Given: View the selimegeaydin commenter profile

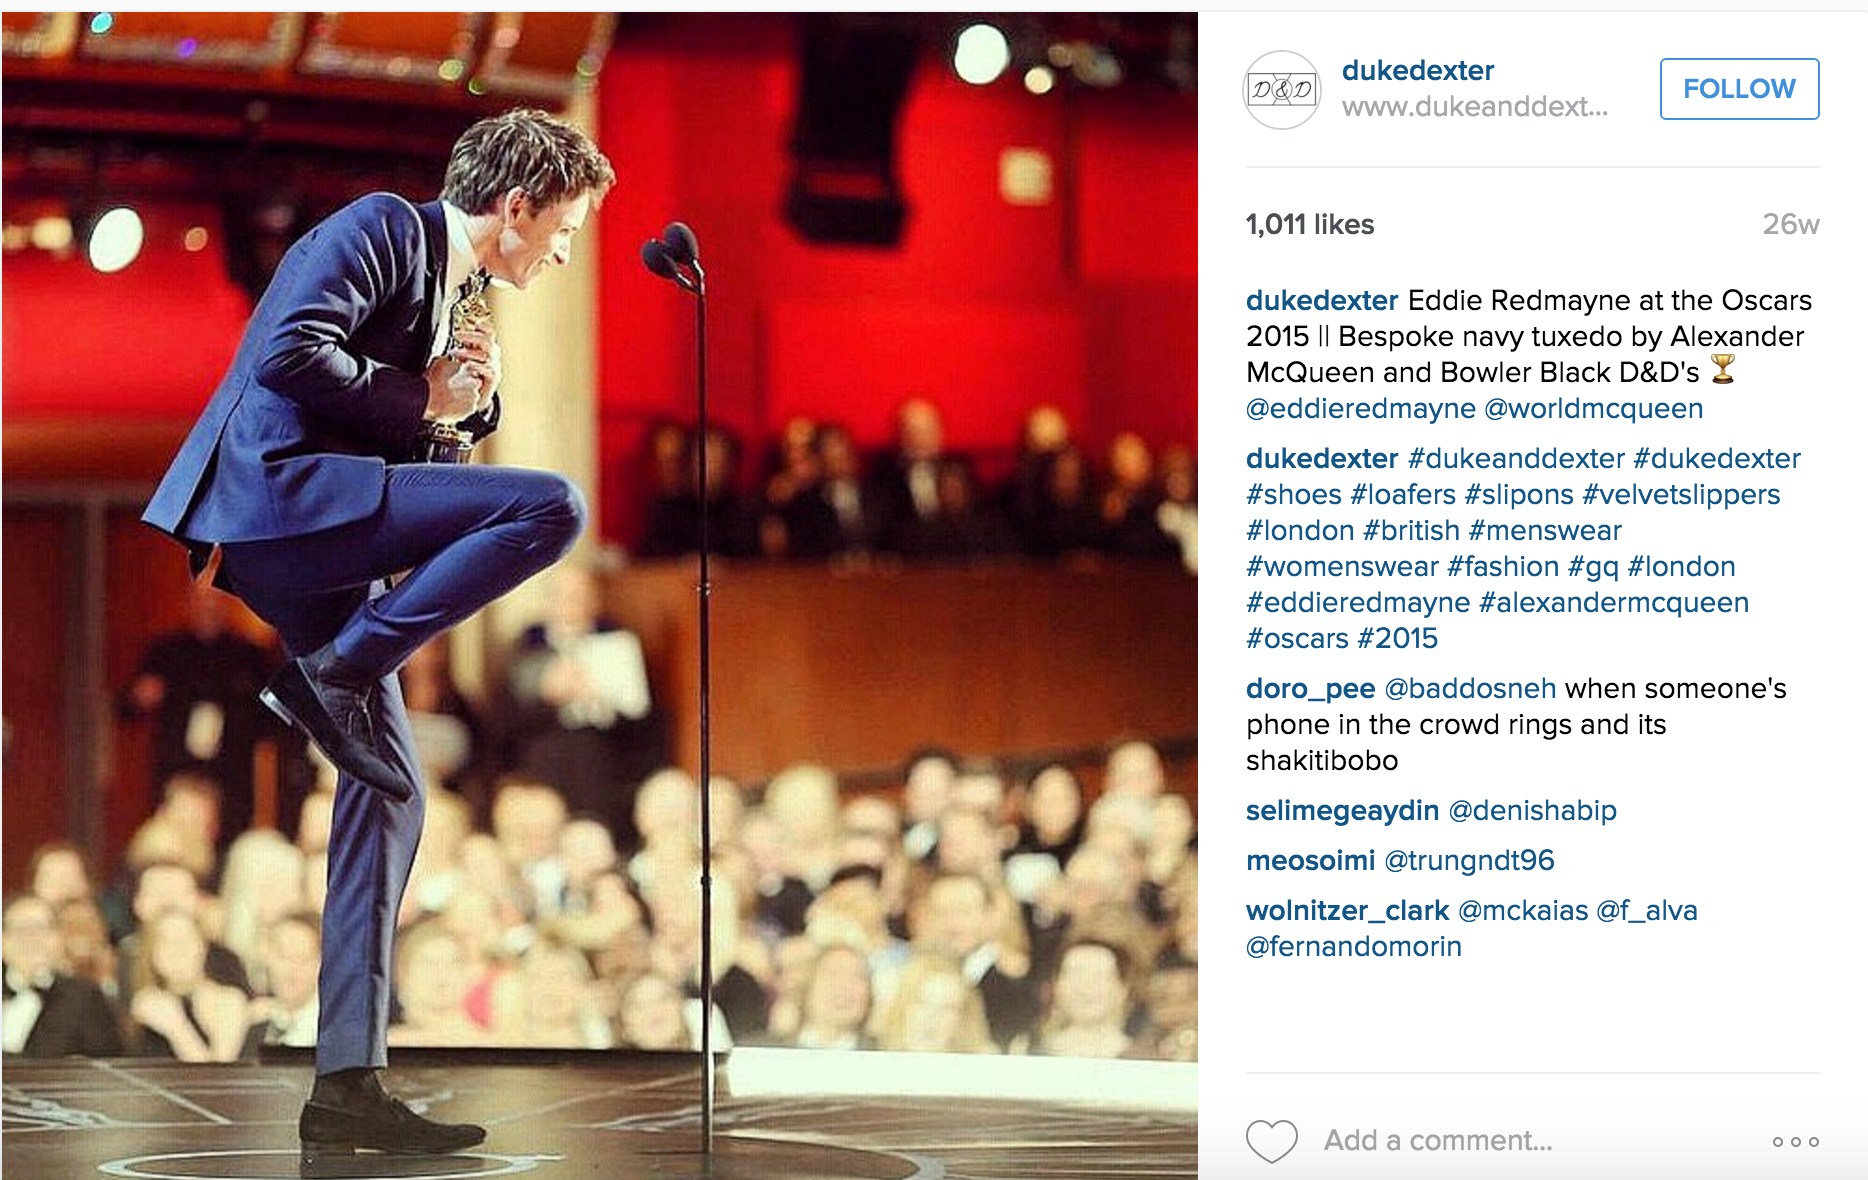Looking at the screenshot, I should [x=1342, y=811].
